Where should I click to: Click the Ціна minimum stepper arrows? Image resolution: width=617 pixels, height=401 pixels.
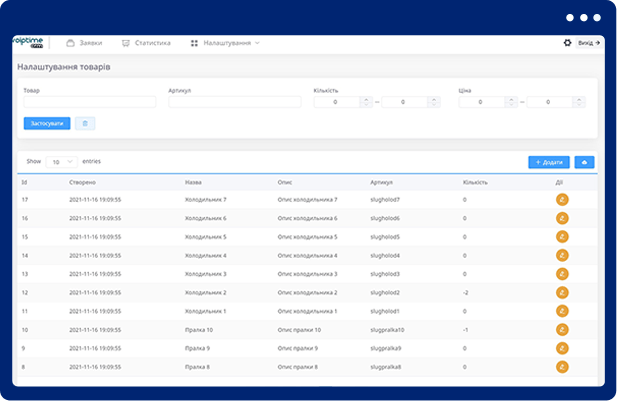511,102
